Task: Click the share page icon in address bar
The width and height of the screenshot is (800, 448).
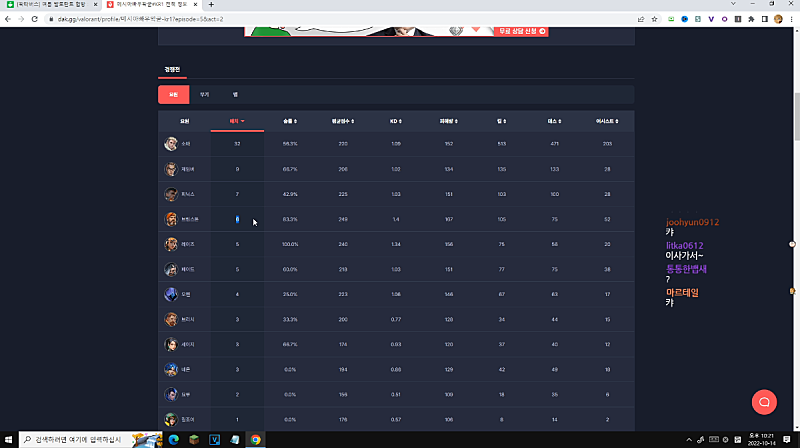Action: 641,19
